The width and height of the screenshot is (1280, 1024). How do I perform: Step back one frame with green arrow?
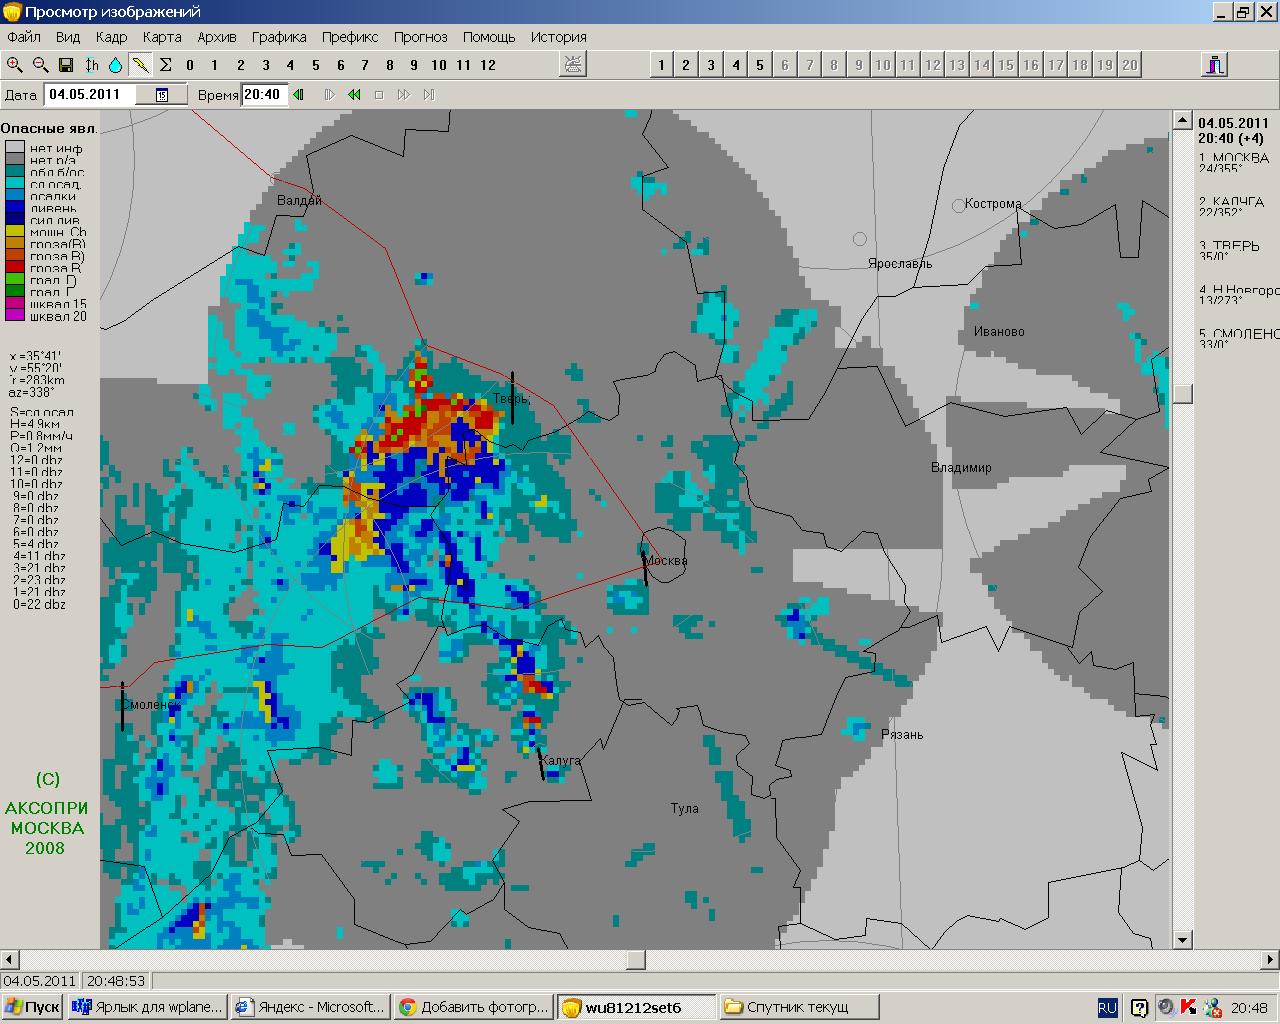click(x=298, y=95)
